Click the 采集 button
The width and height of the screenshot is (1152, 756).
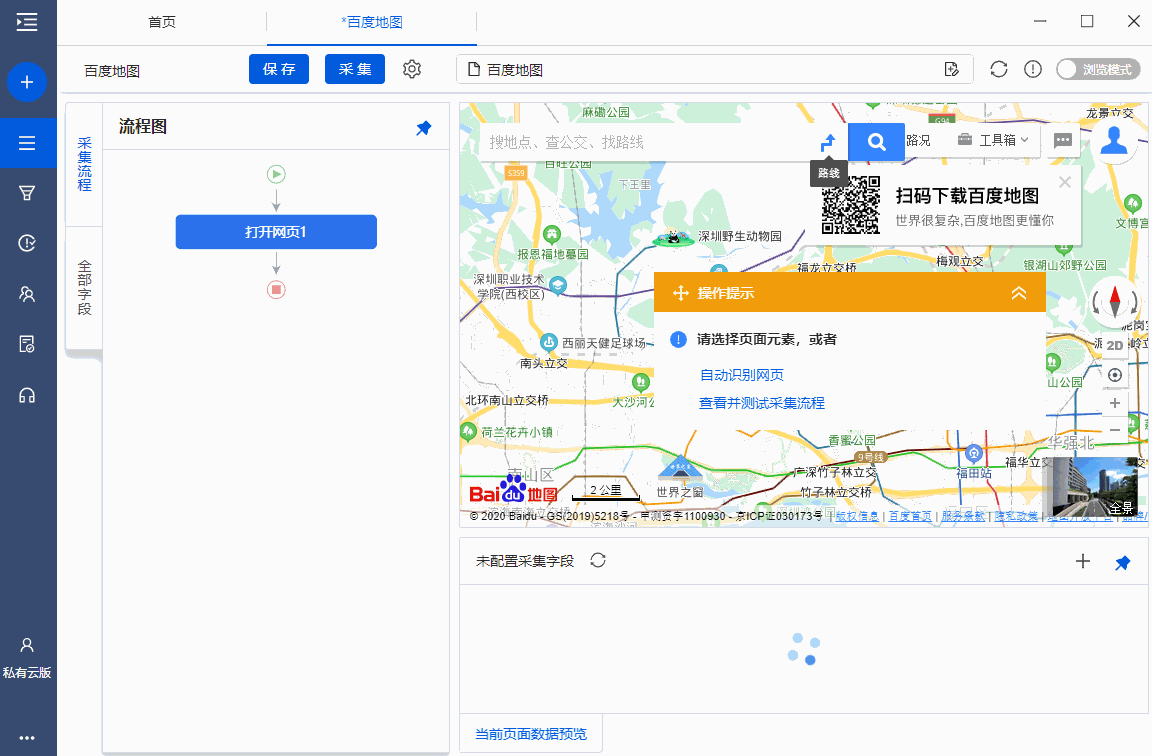[x=355, y=69]
